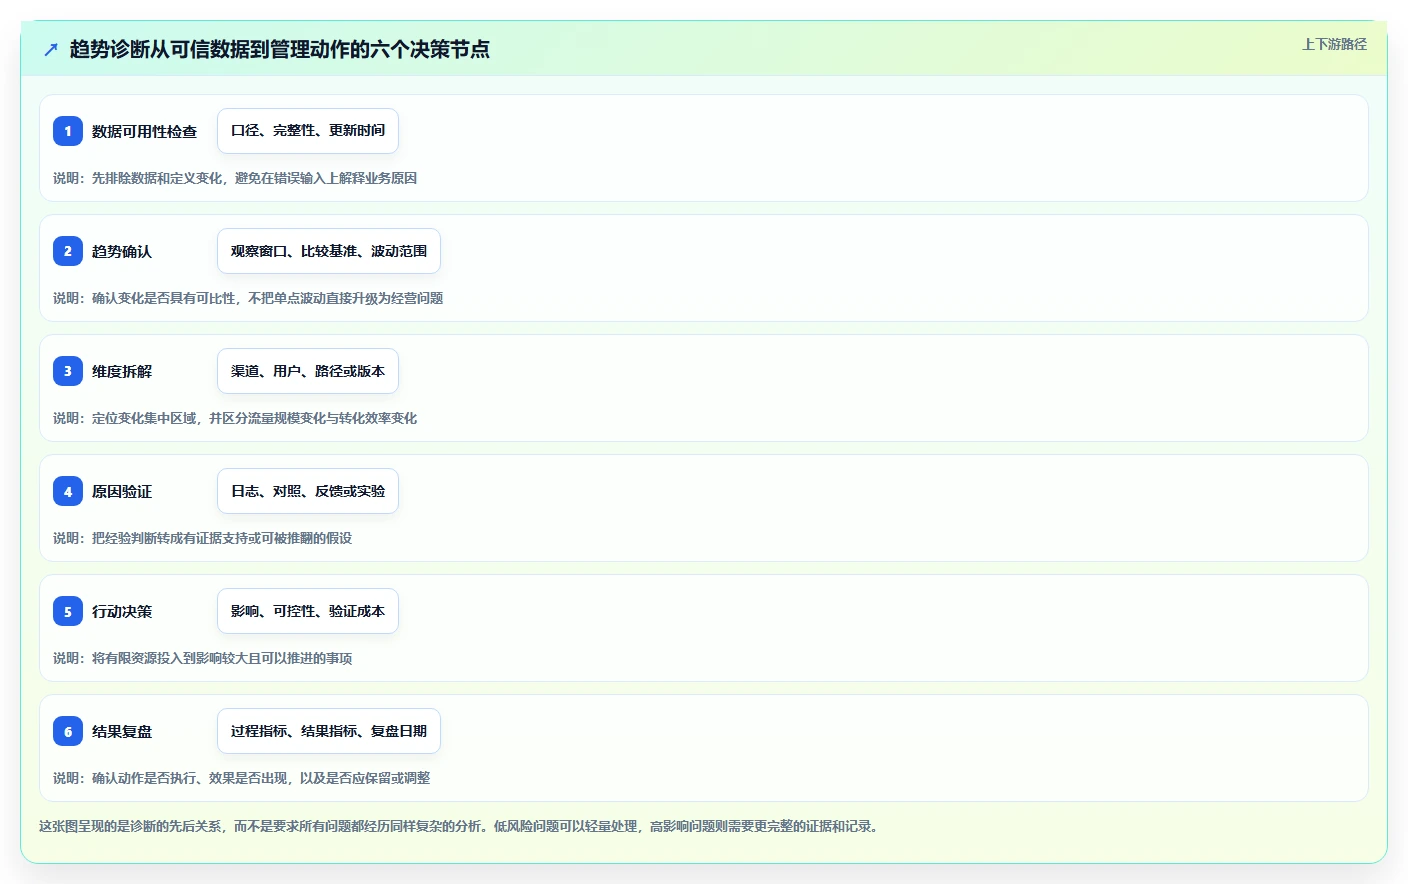Screen dimensions: 1408x884
Task: Click the 行动决策 step label
Action: (122, 611)
